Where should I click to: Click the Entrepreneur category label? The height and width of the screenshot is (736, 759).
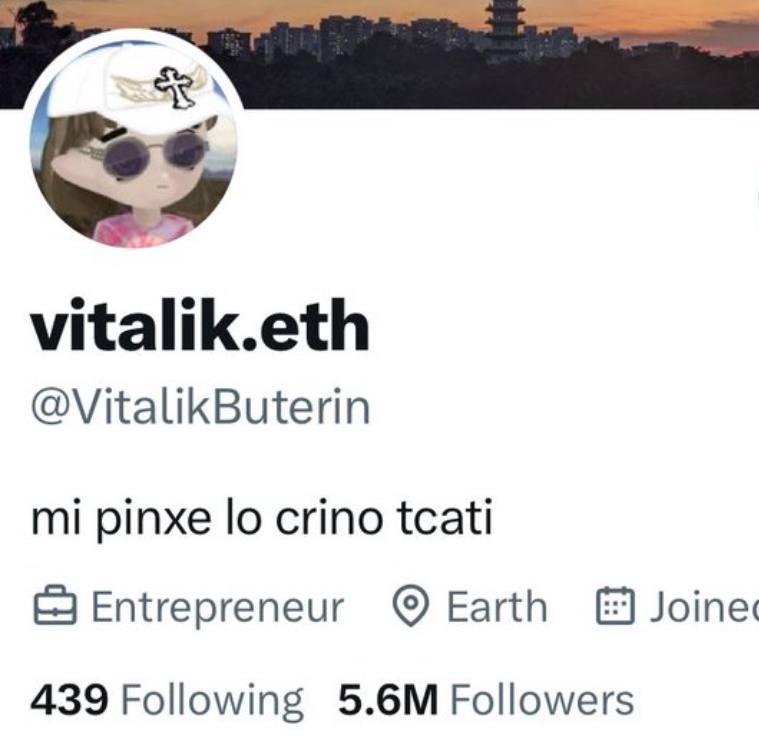pyautogui.click(x=218, y=606)
